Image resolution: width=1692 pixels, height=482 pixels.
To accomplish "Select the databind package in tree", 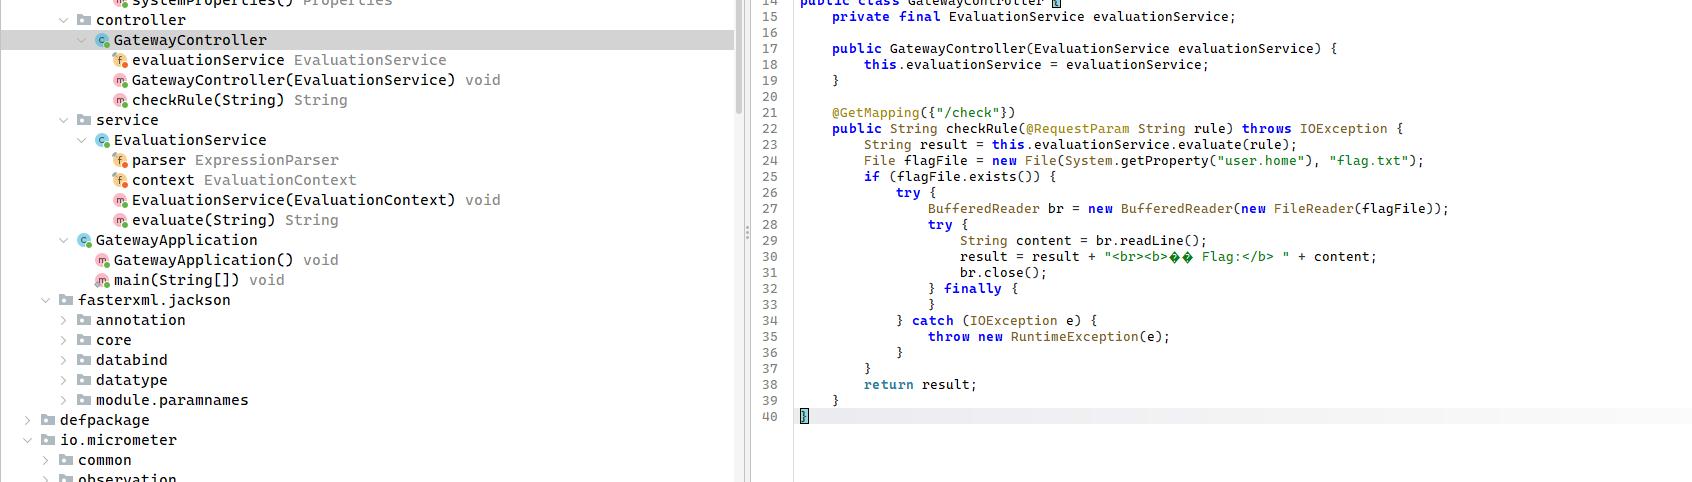I will tap(131, 360).
